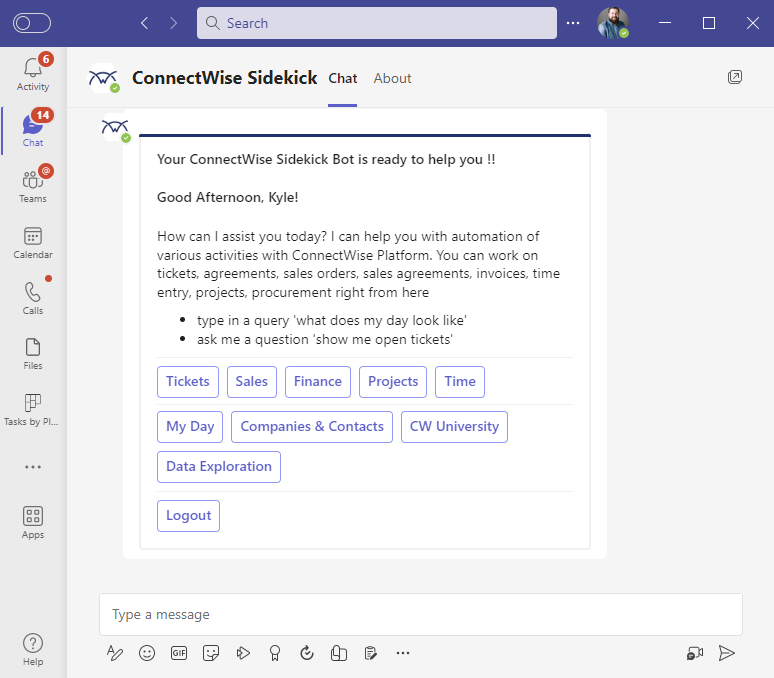This screenshot has height=678, width=774.
Task: Open Calls in the sidebar
Action: pyautogui.click(x=33, y=298)
